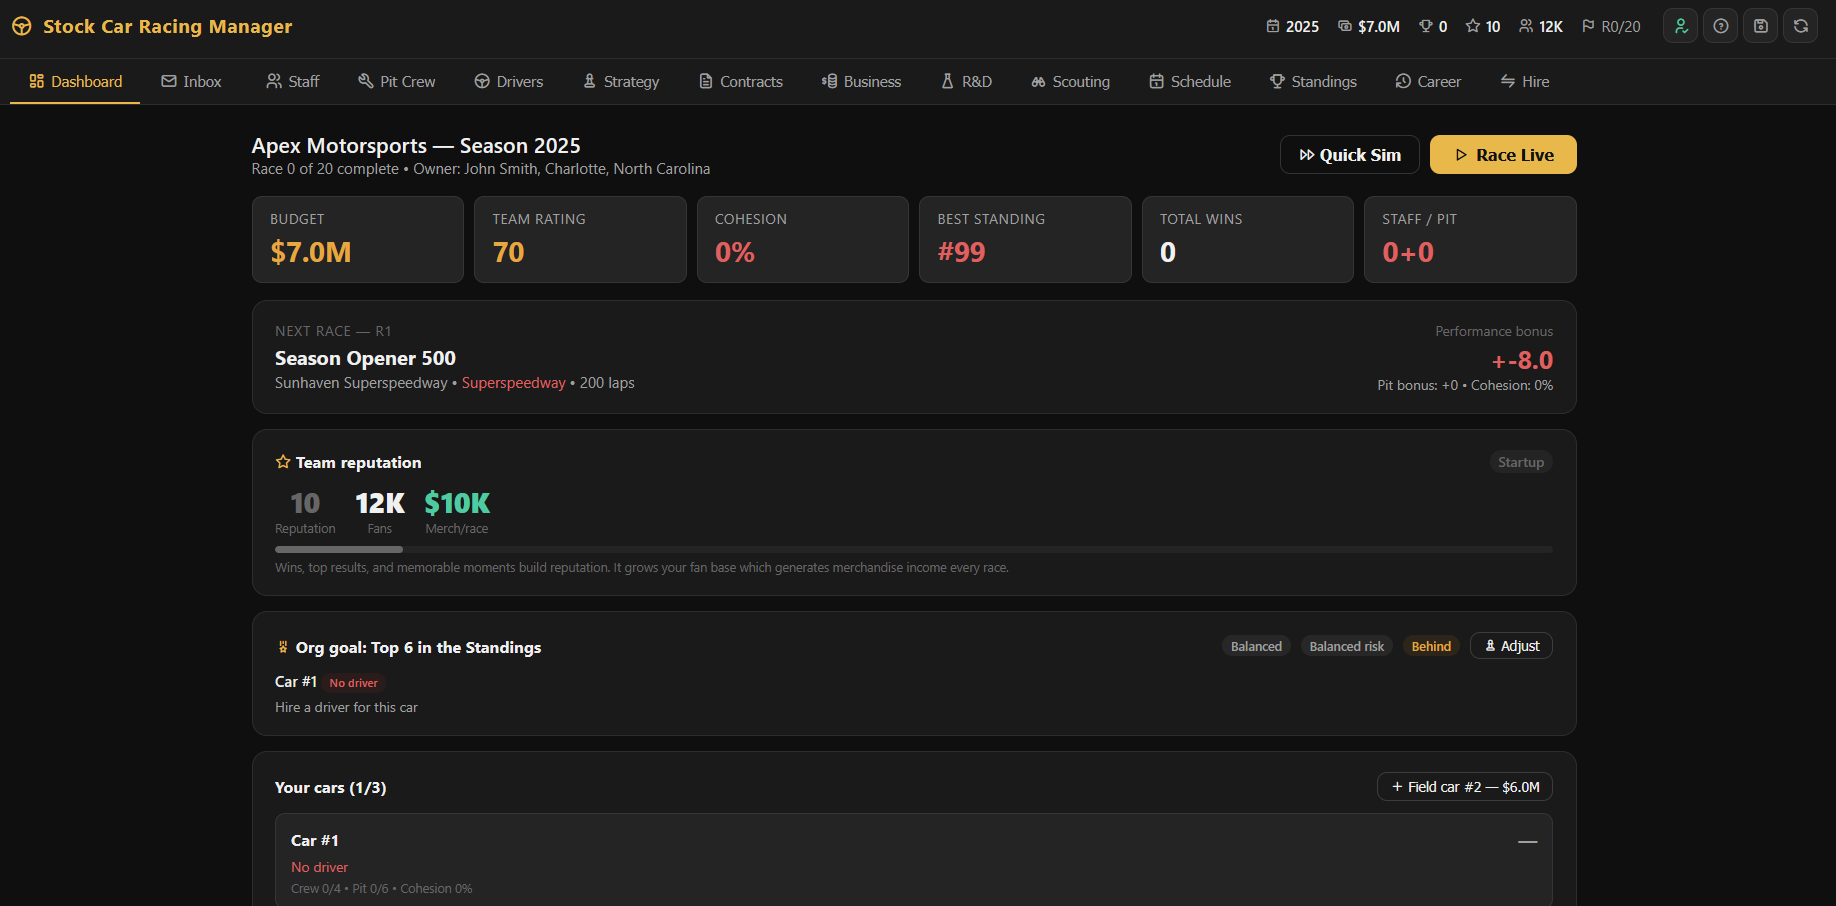Switch to the Strategy tab

click(621, 82)
